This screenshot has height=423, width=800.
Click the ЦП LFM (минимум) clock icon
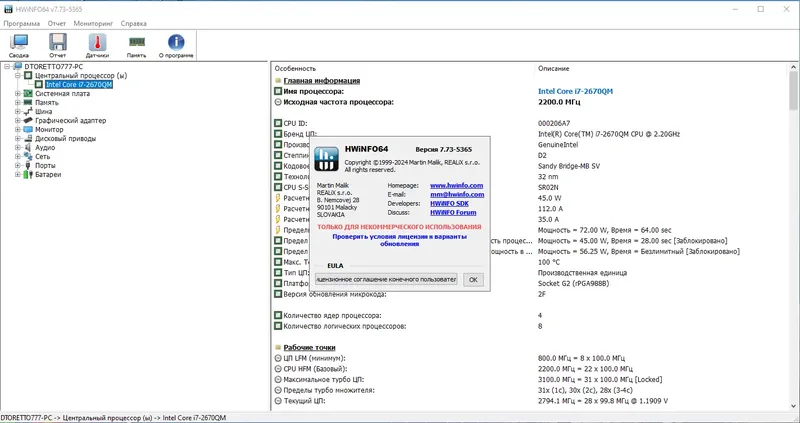pos(278,358)
